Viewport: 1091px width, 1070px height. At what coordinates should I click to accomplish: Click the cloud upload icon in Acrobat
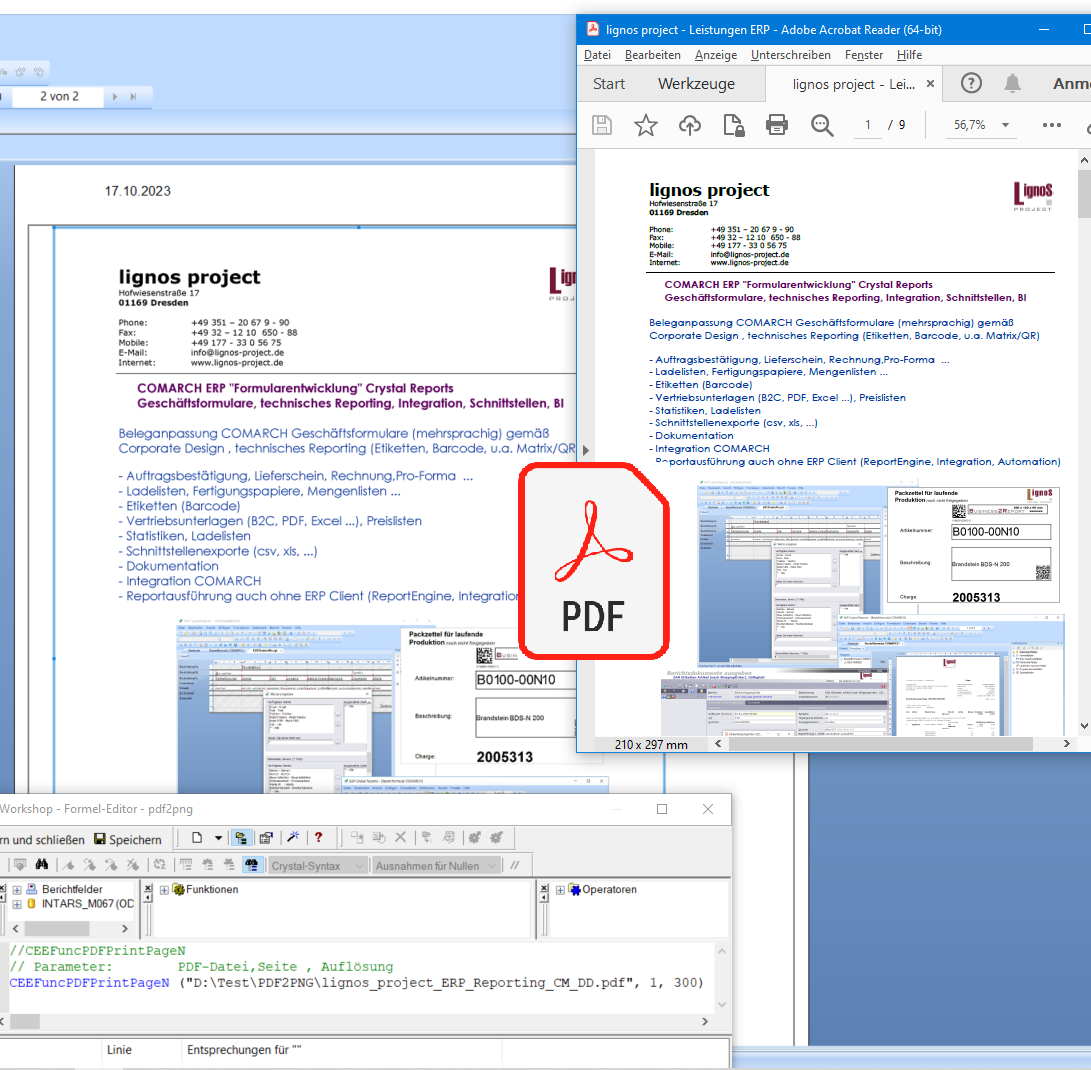pyautogui.click(x=690, y=125)
